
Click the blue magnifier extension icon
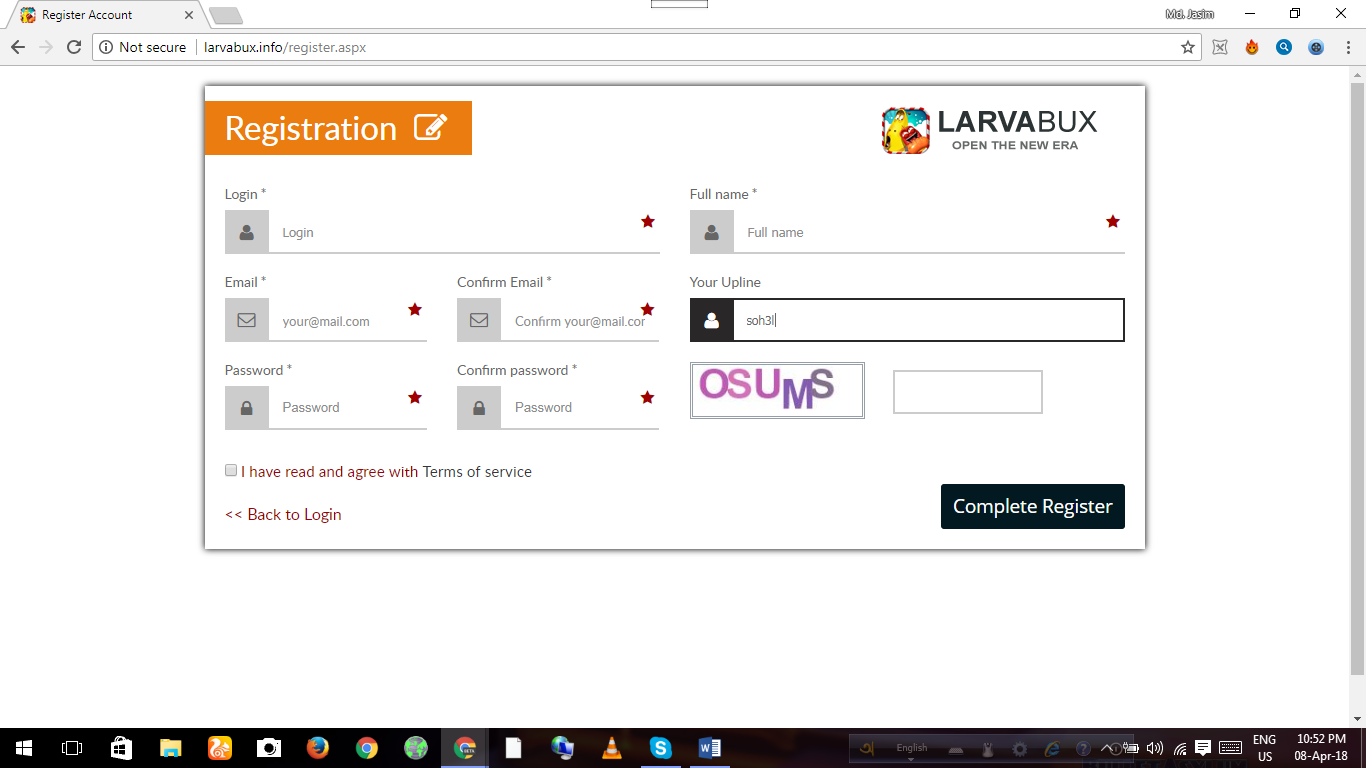(x=1284, y=47)
